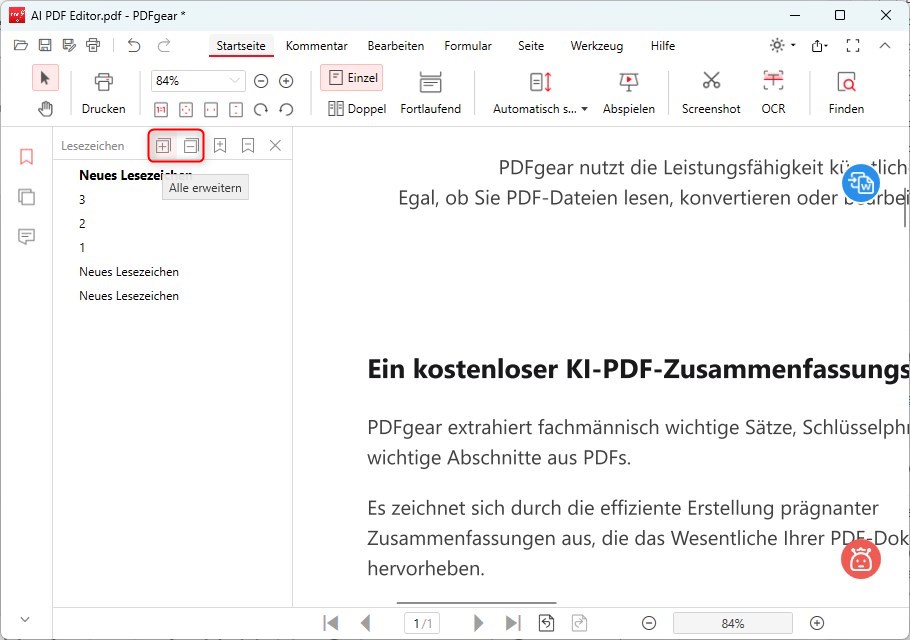Close the Lesezeichen panel
This screenshot has width=910, height=640.
tap(276, 146)
